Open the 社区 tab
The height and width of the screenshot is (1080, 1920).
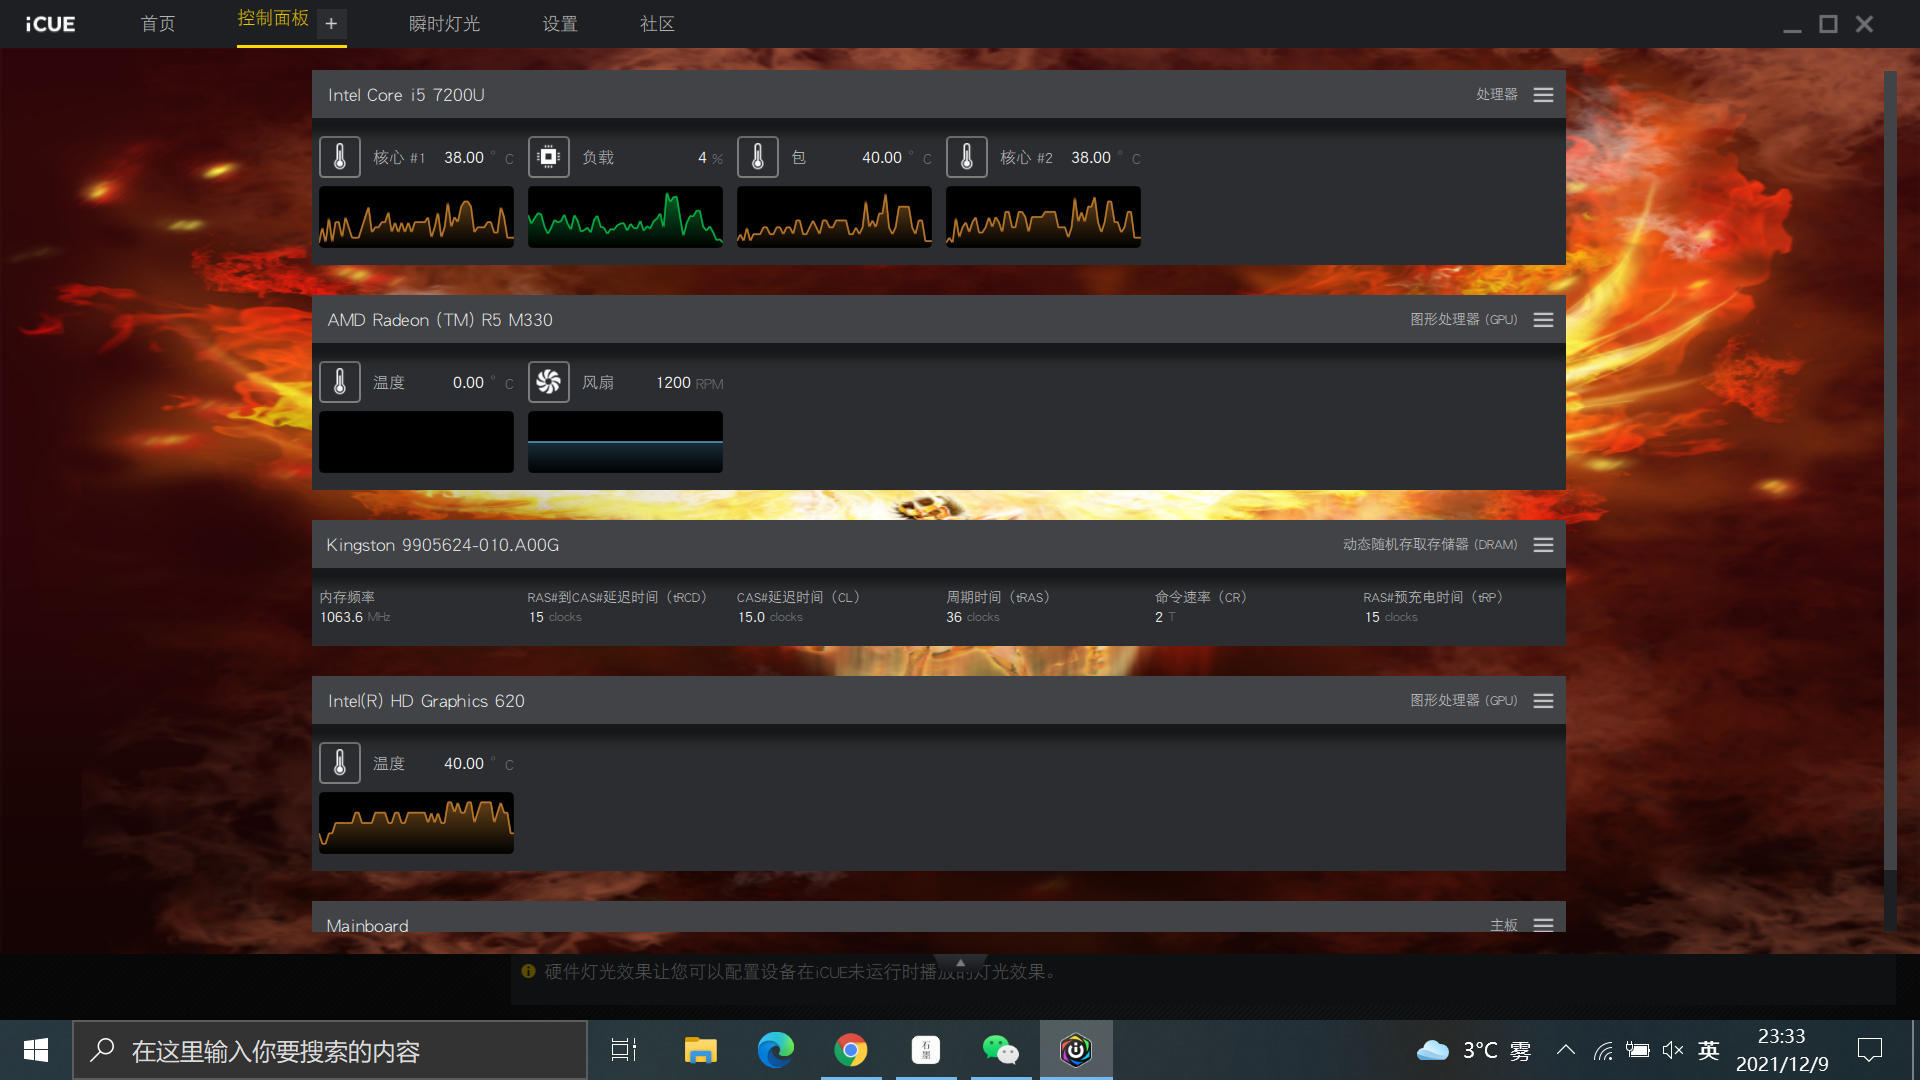(657, 24)
